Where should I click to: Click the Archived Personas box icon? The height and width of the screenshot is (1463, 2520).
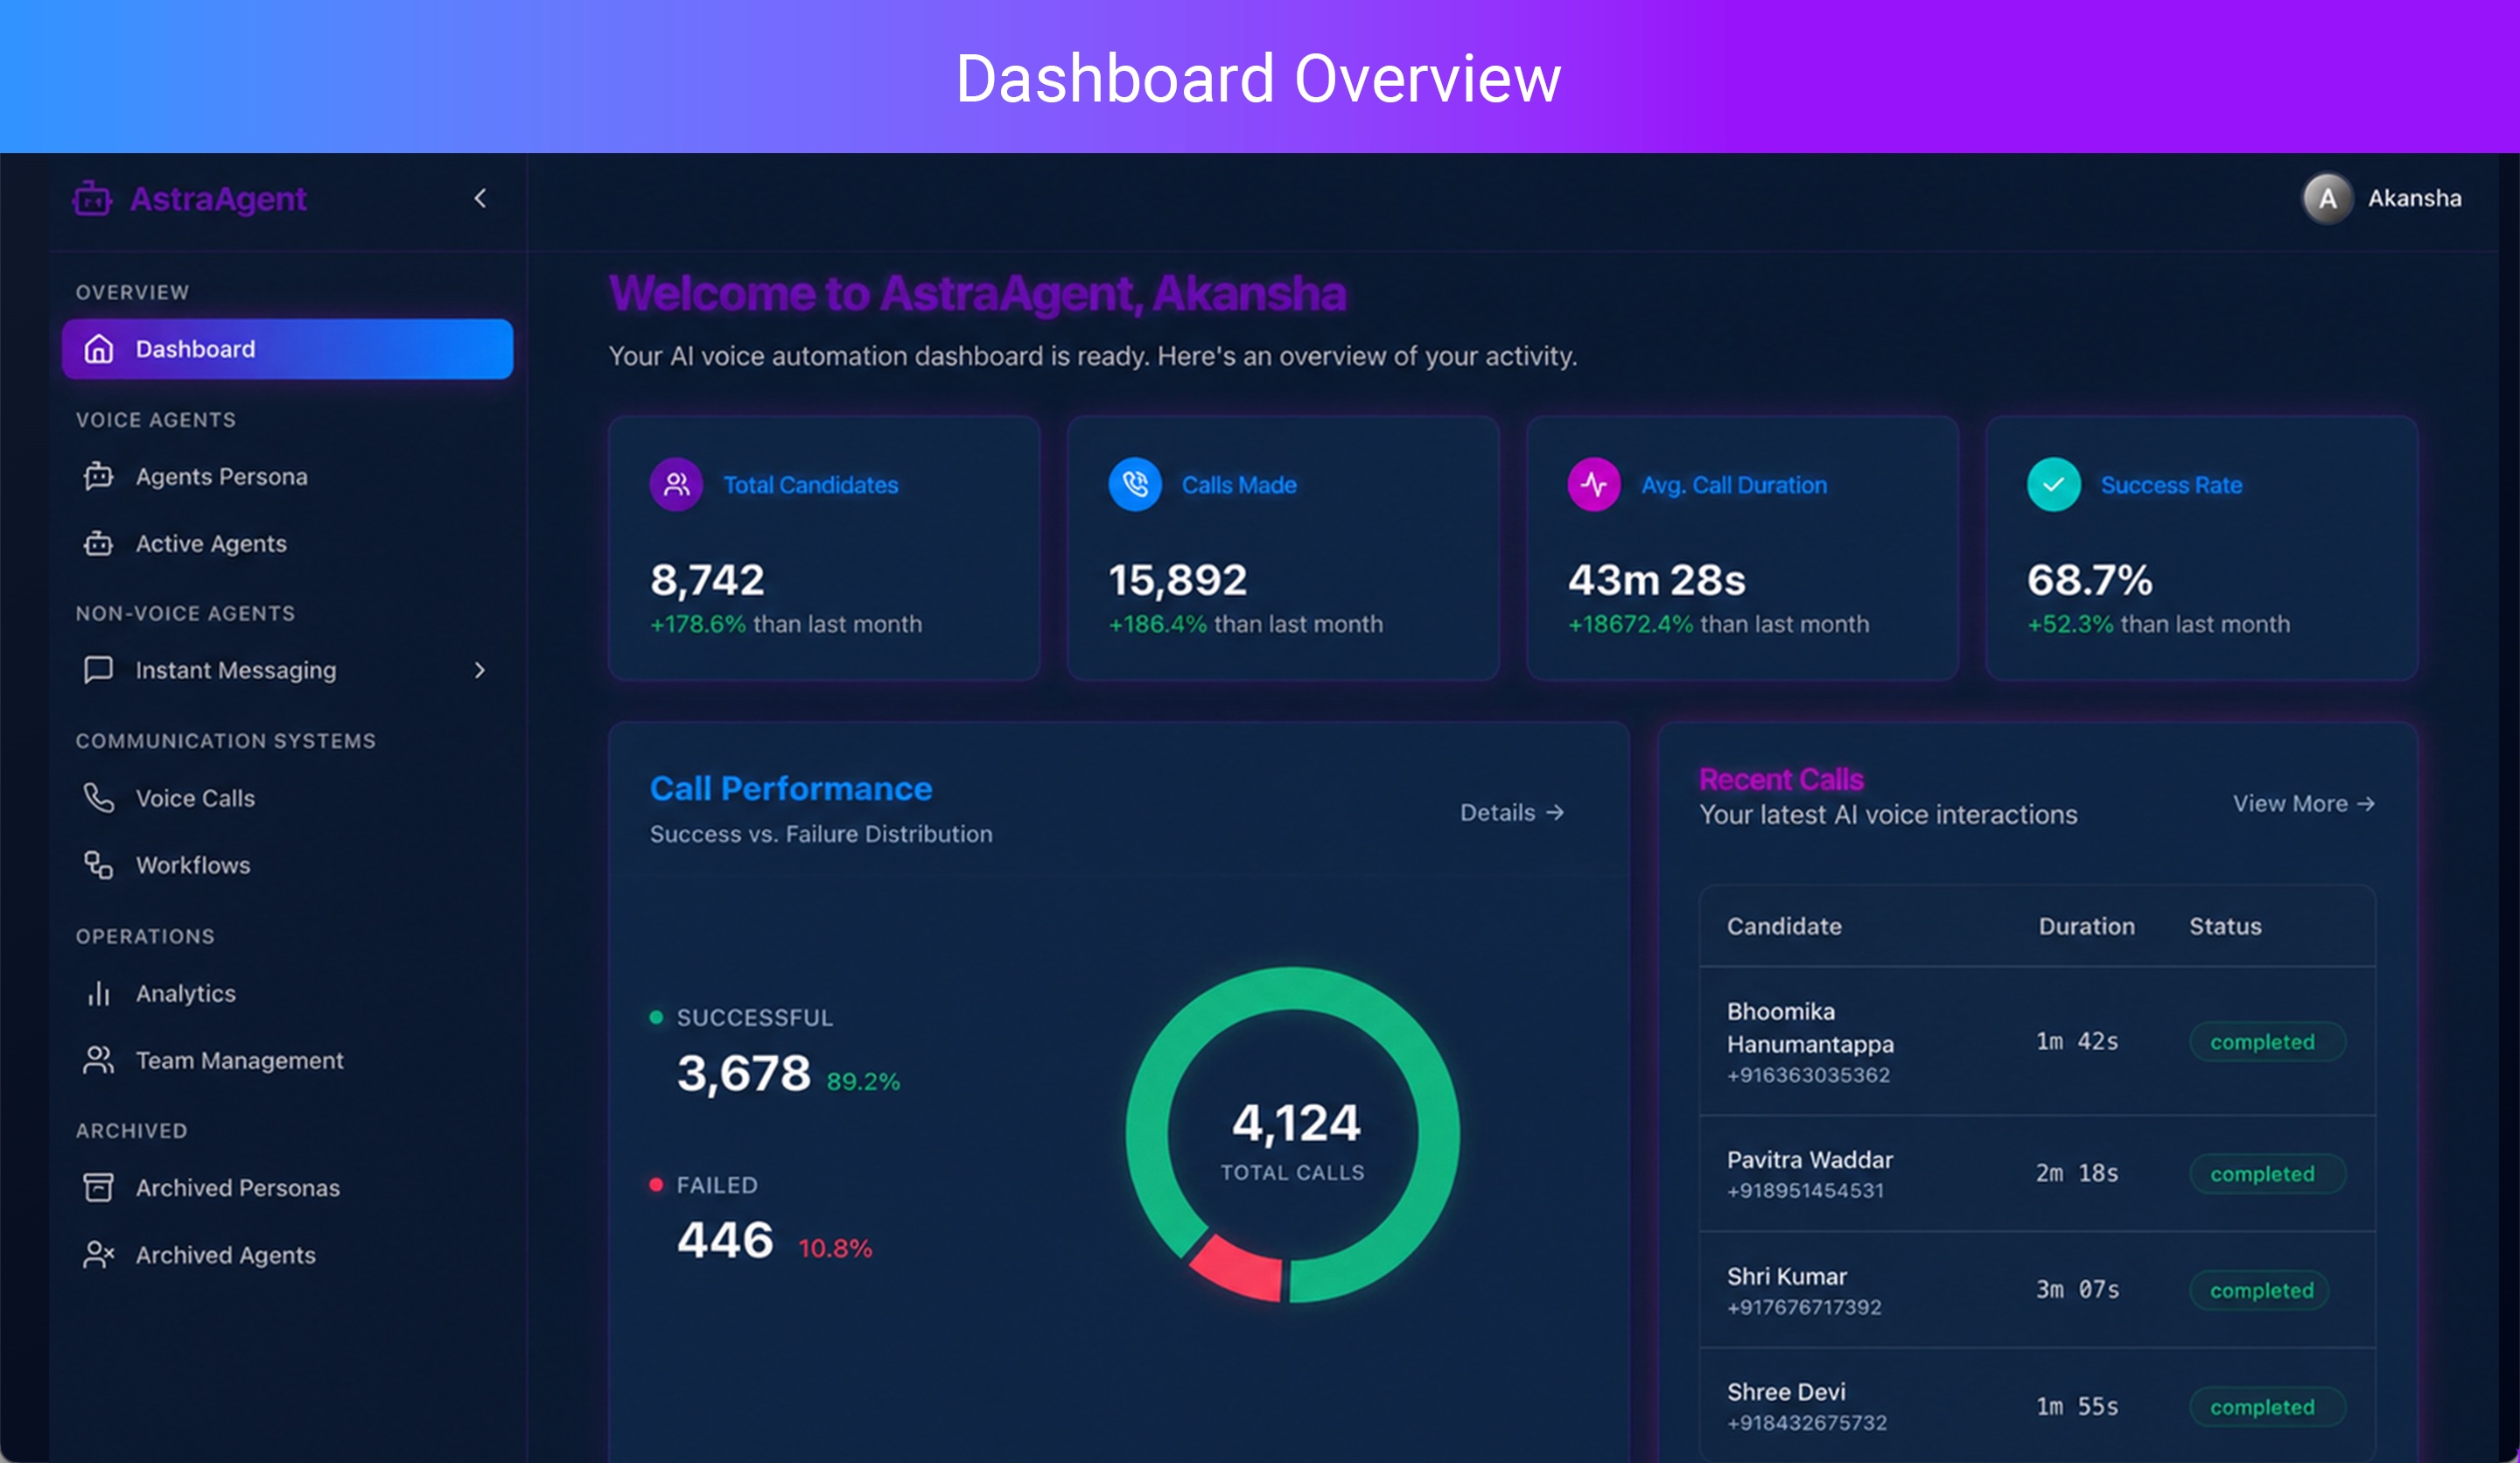[98, 1187]
